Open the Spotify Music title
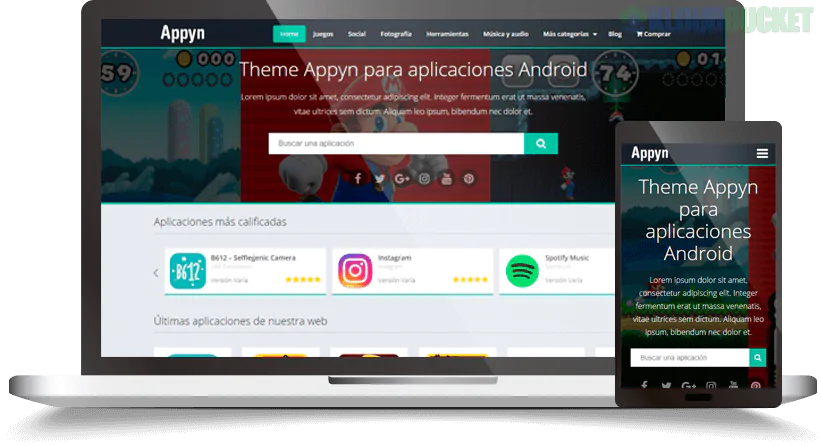 tap(567, 258)
